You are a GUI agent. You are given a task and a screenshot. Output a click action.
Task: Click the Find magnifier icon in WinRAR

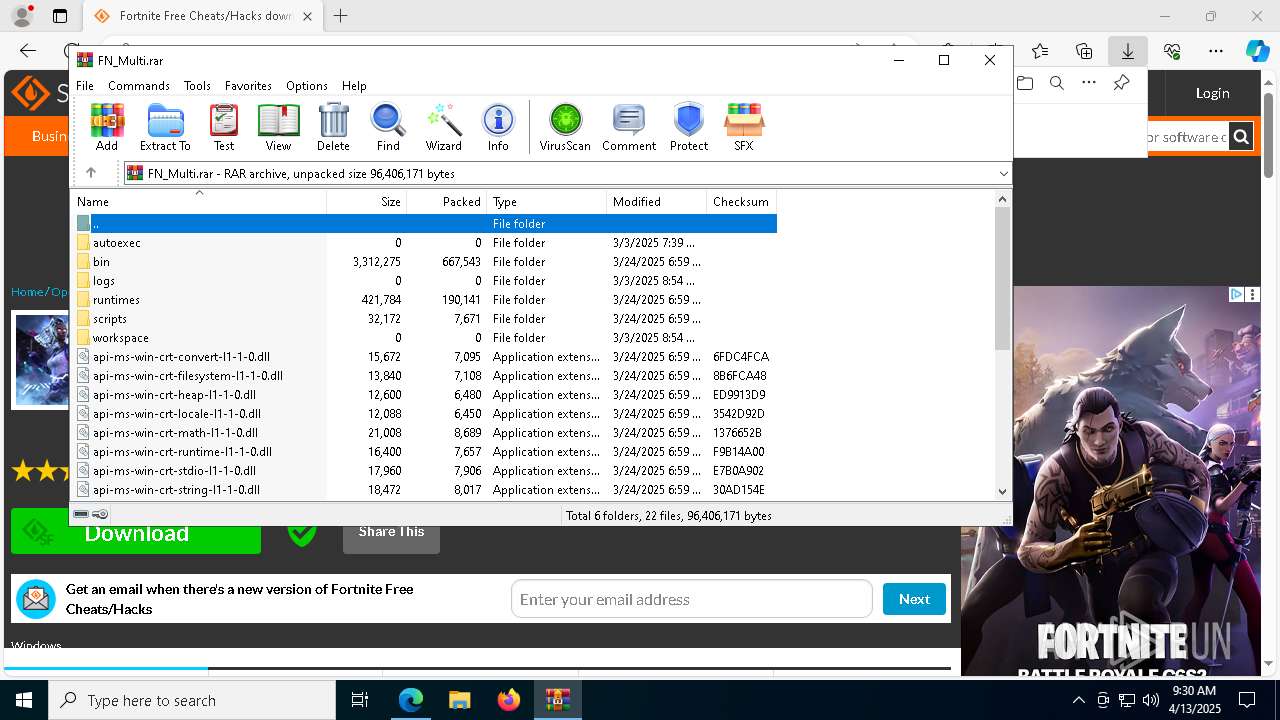[x=388, y=127]
